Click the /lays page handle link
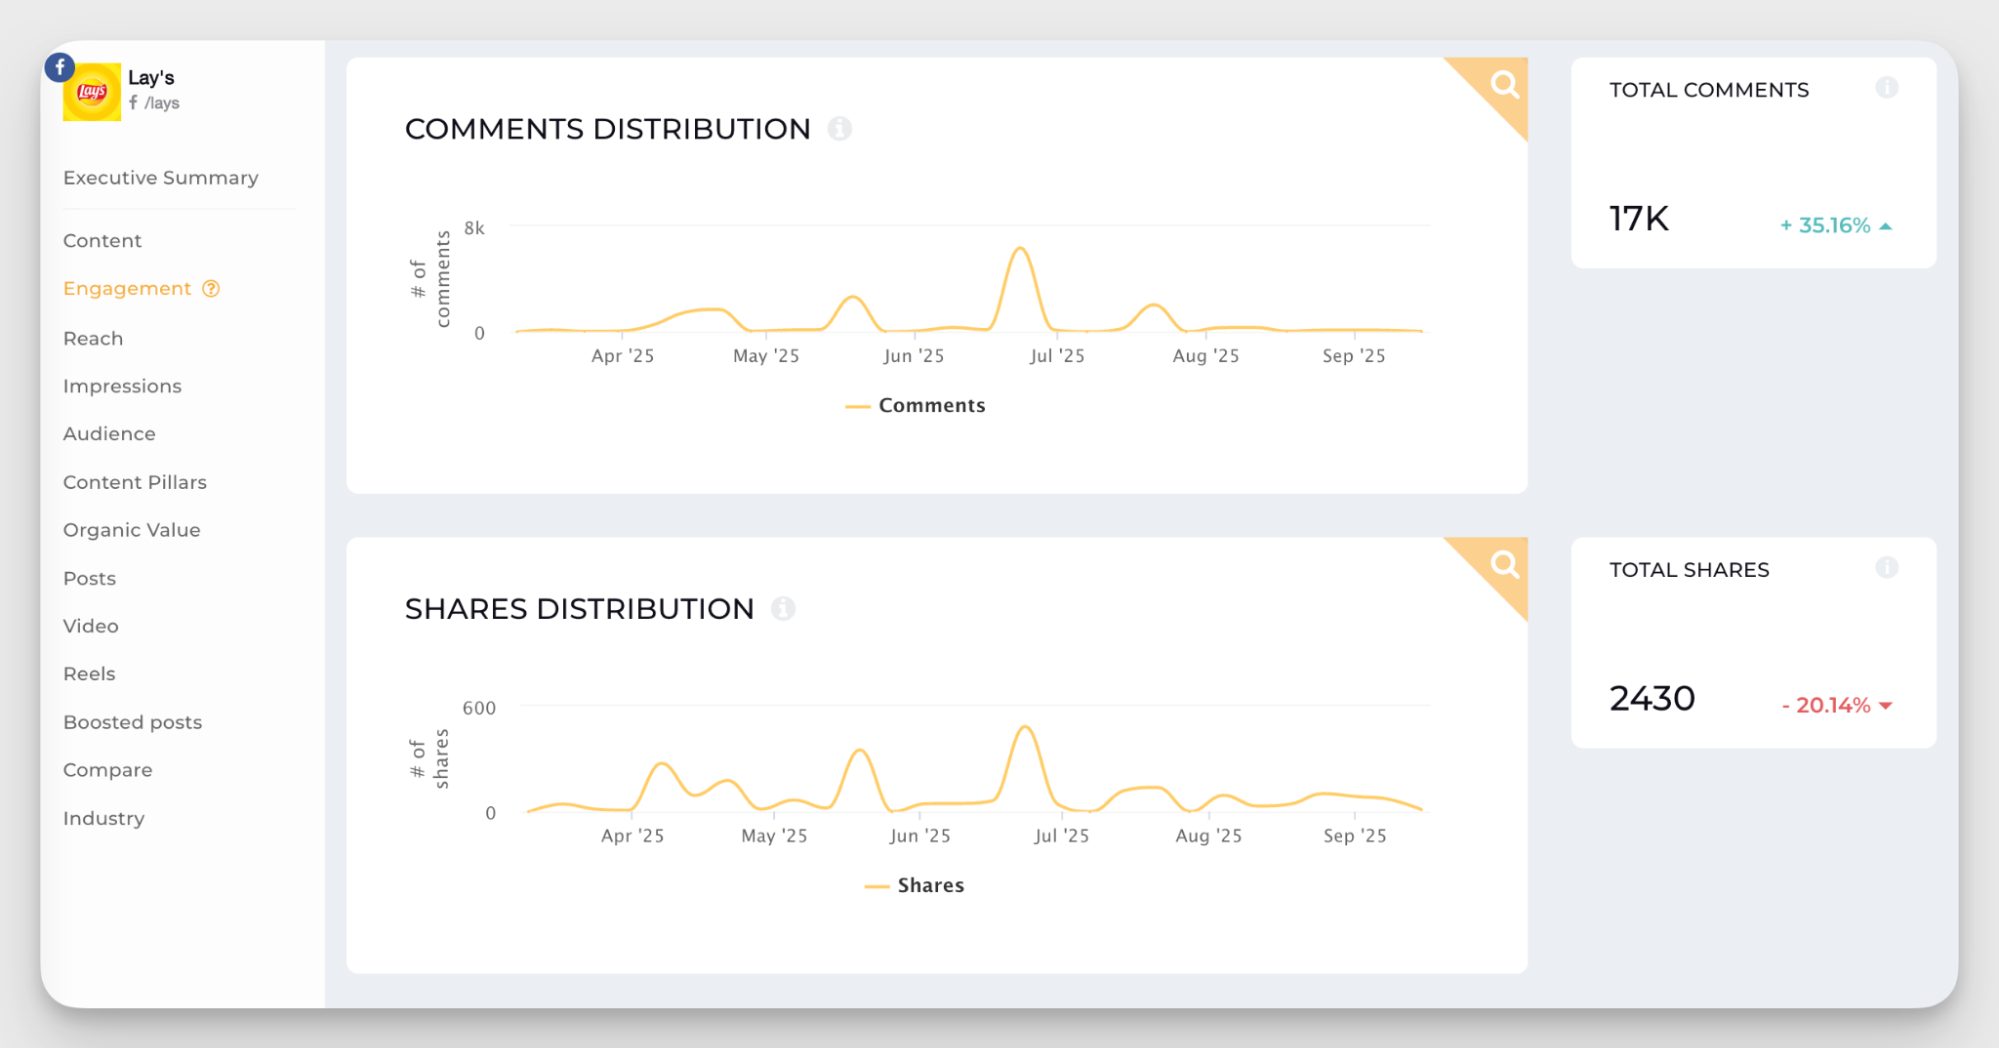The height and width of the screenshot is (1049, 1999). click(161, 102)
